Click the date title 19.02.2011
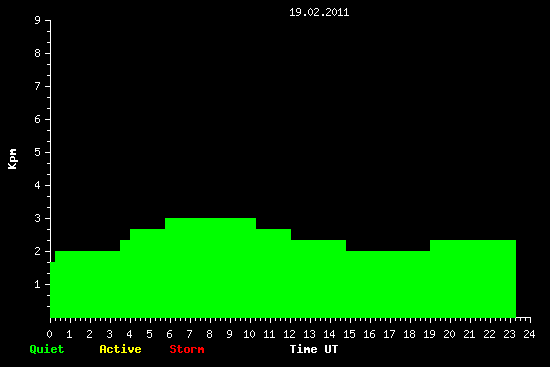This screenshot has height=367, width=550. 319,13
